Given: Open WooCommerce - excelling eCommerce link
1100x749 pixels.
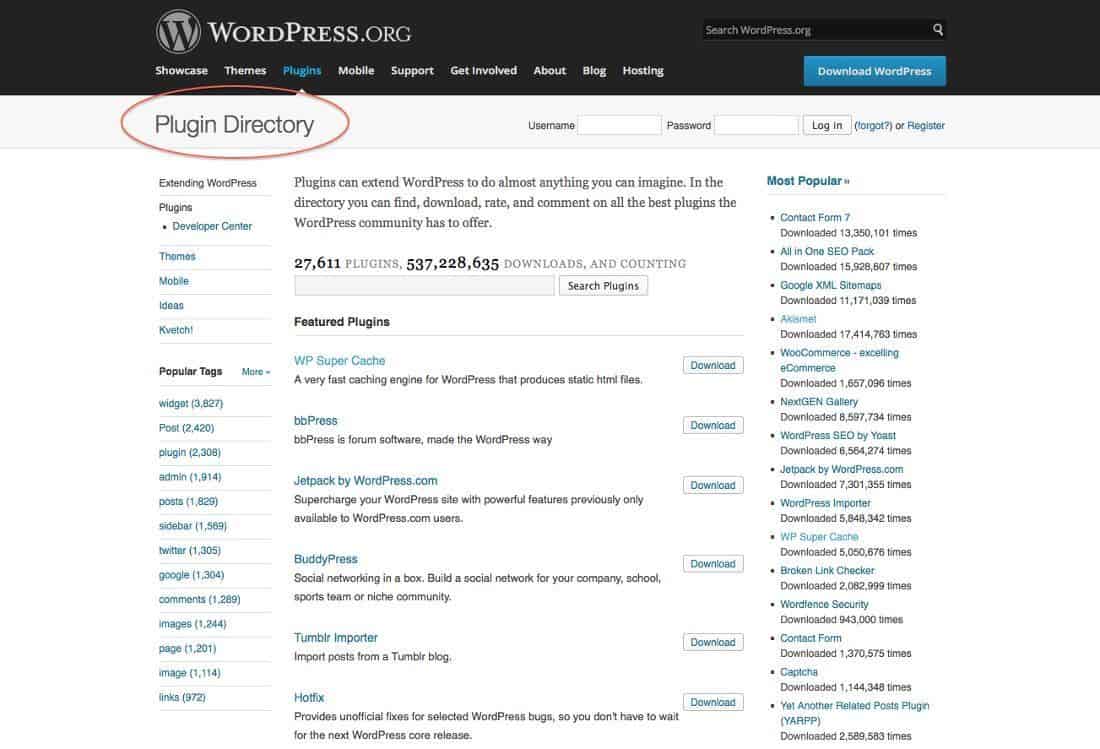Looking at the screenshot, I should [x=839, y=360].
